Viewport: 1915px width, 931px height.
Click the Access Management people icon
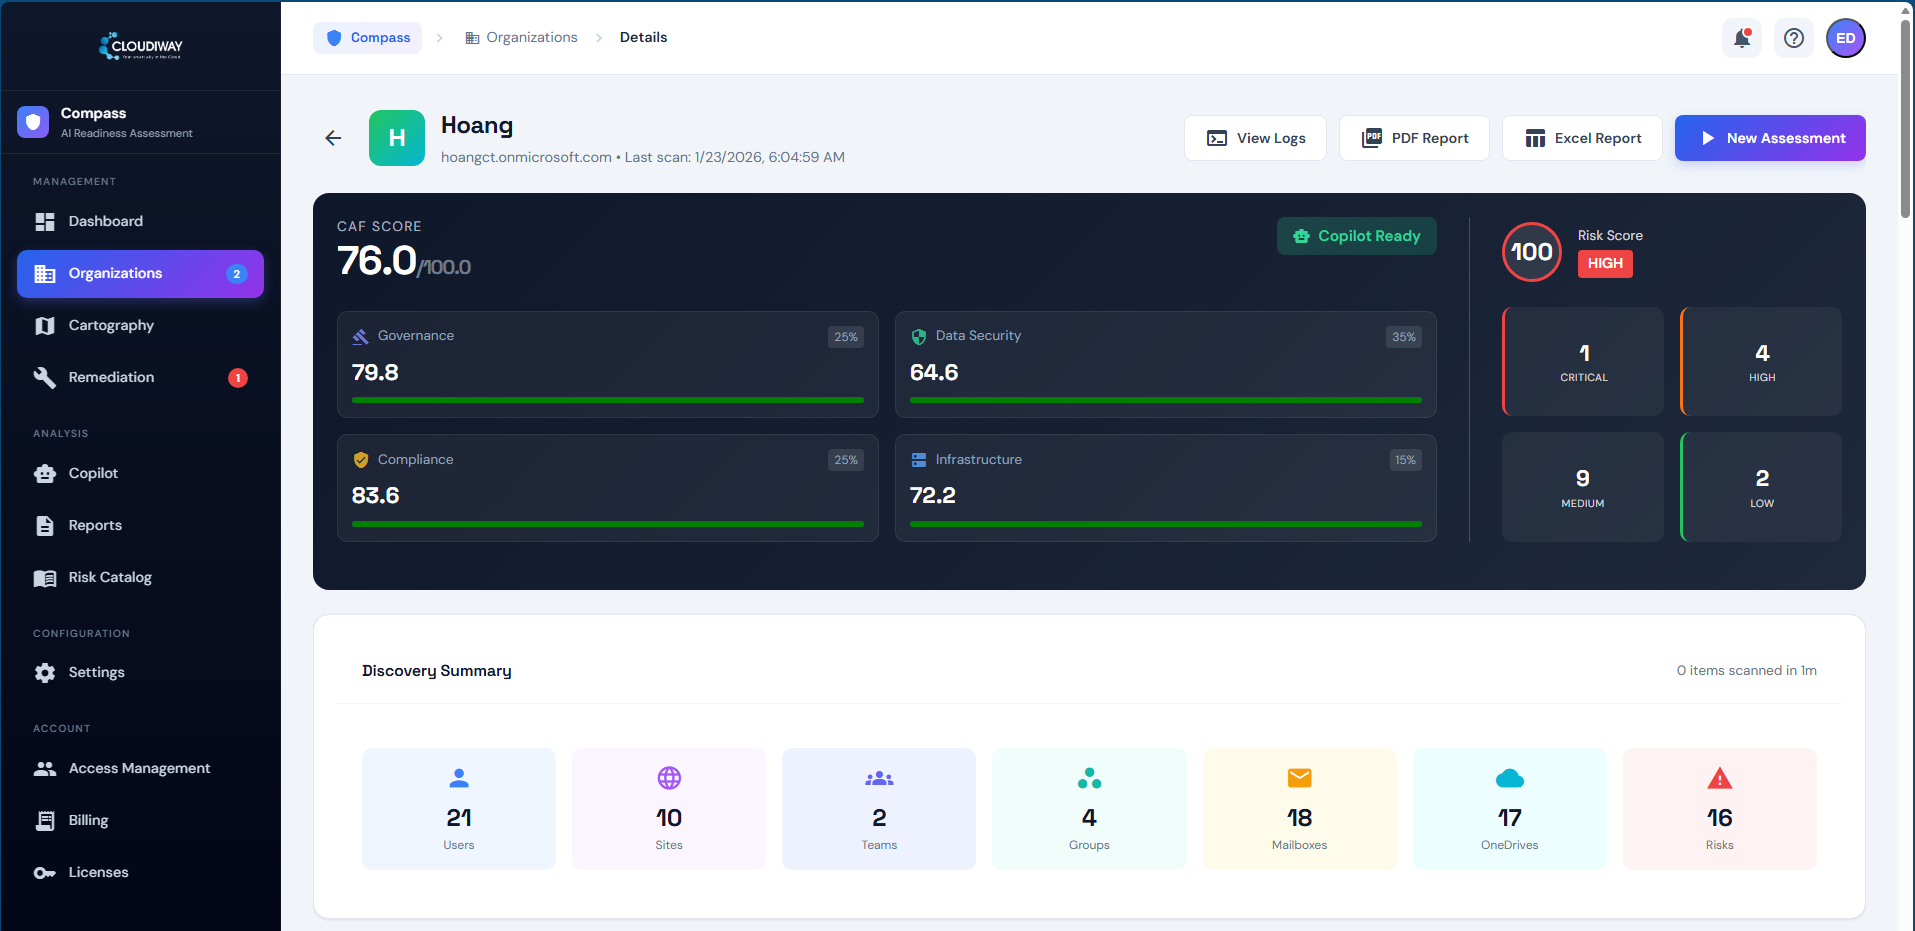45,769
